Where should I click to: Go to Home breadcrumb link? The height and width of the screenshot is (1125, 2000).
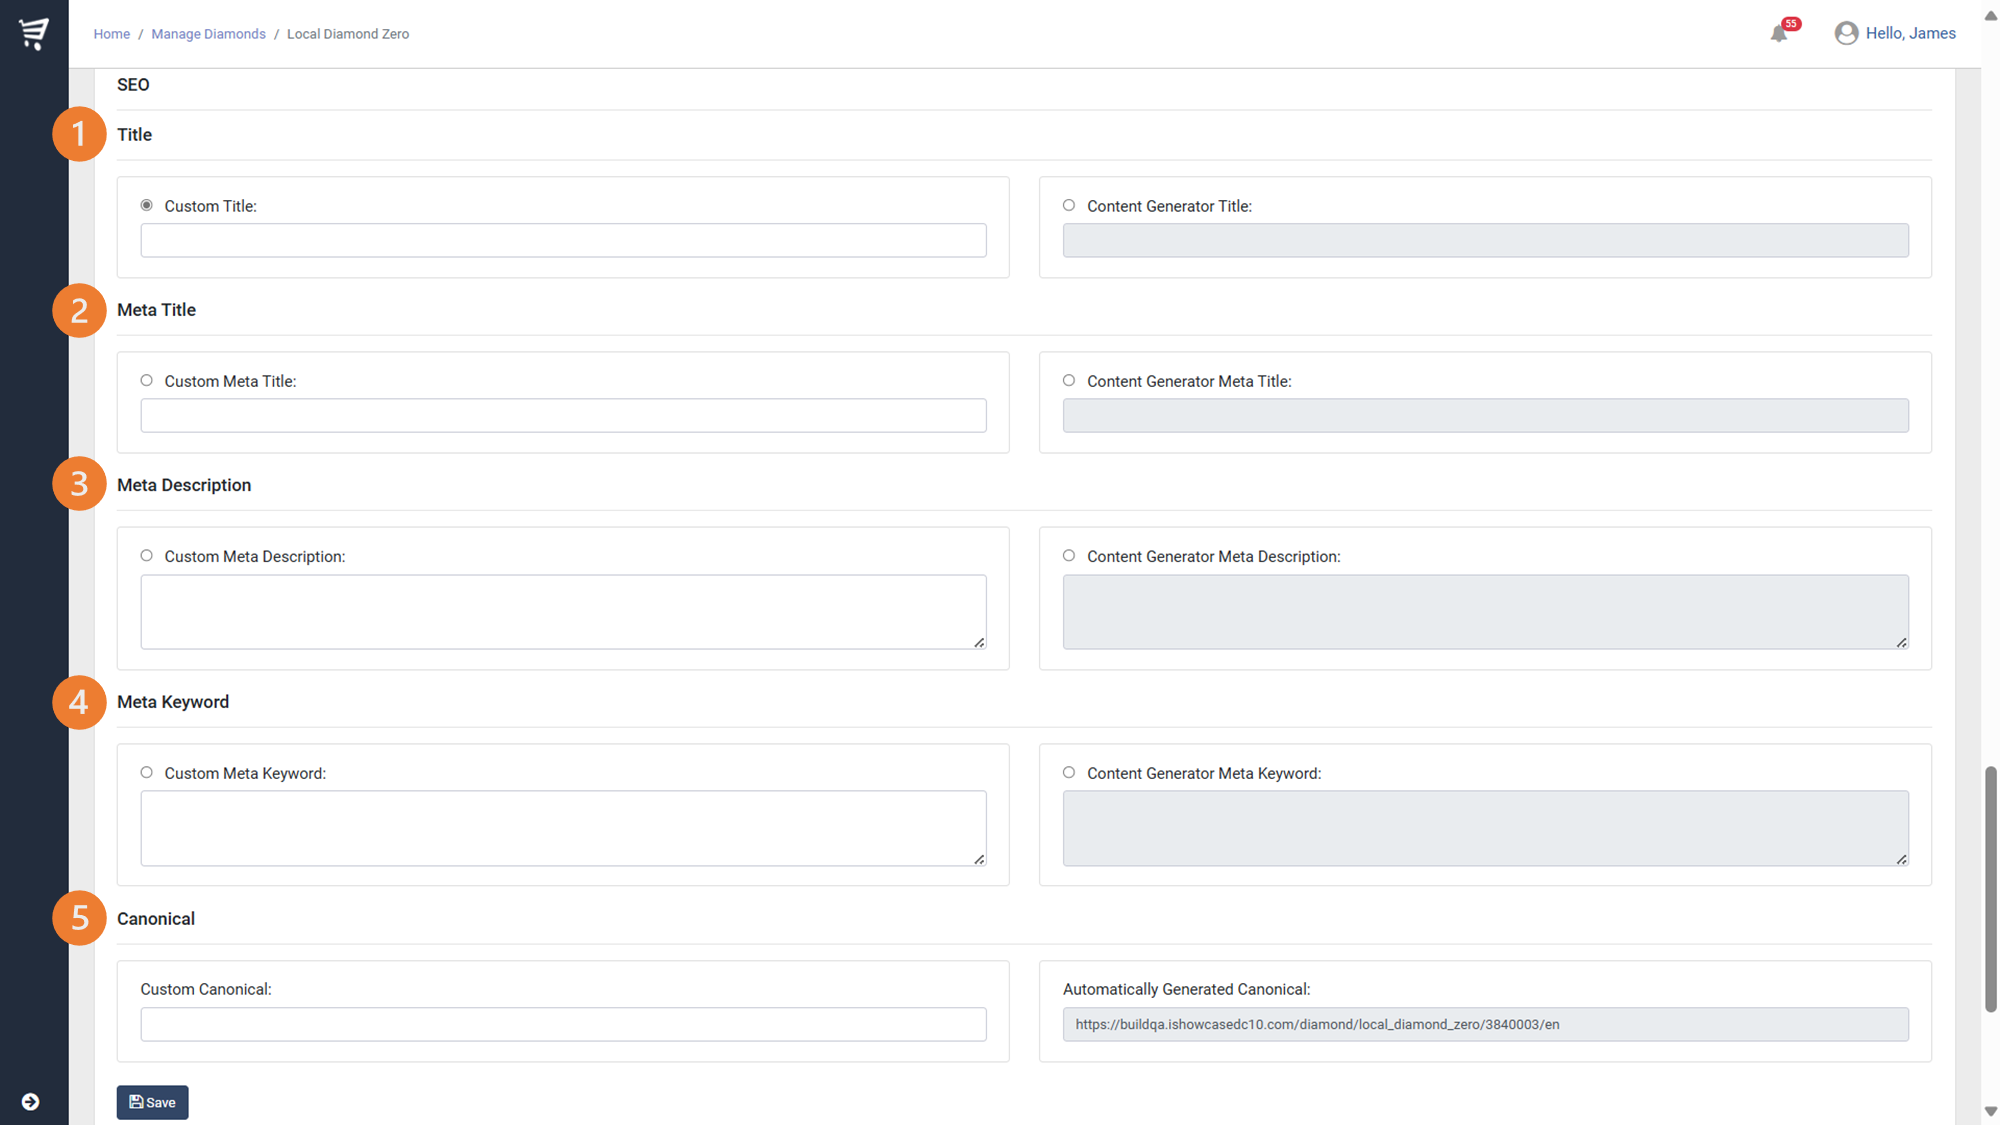pos(111,34)
